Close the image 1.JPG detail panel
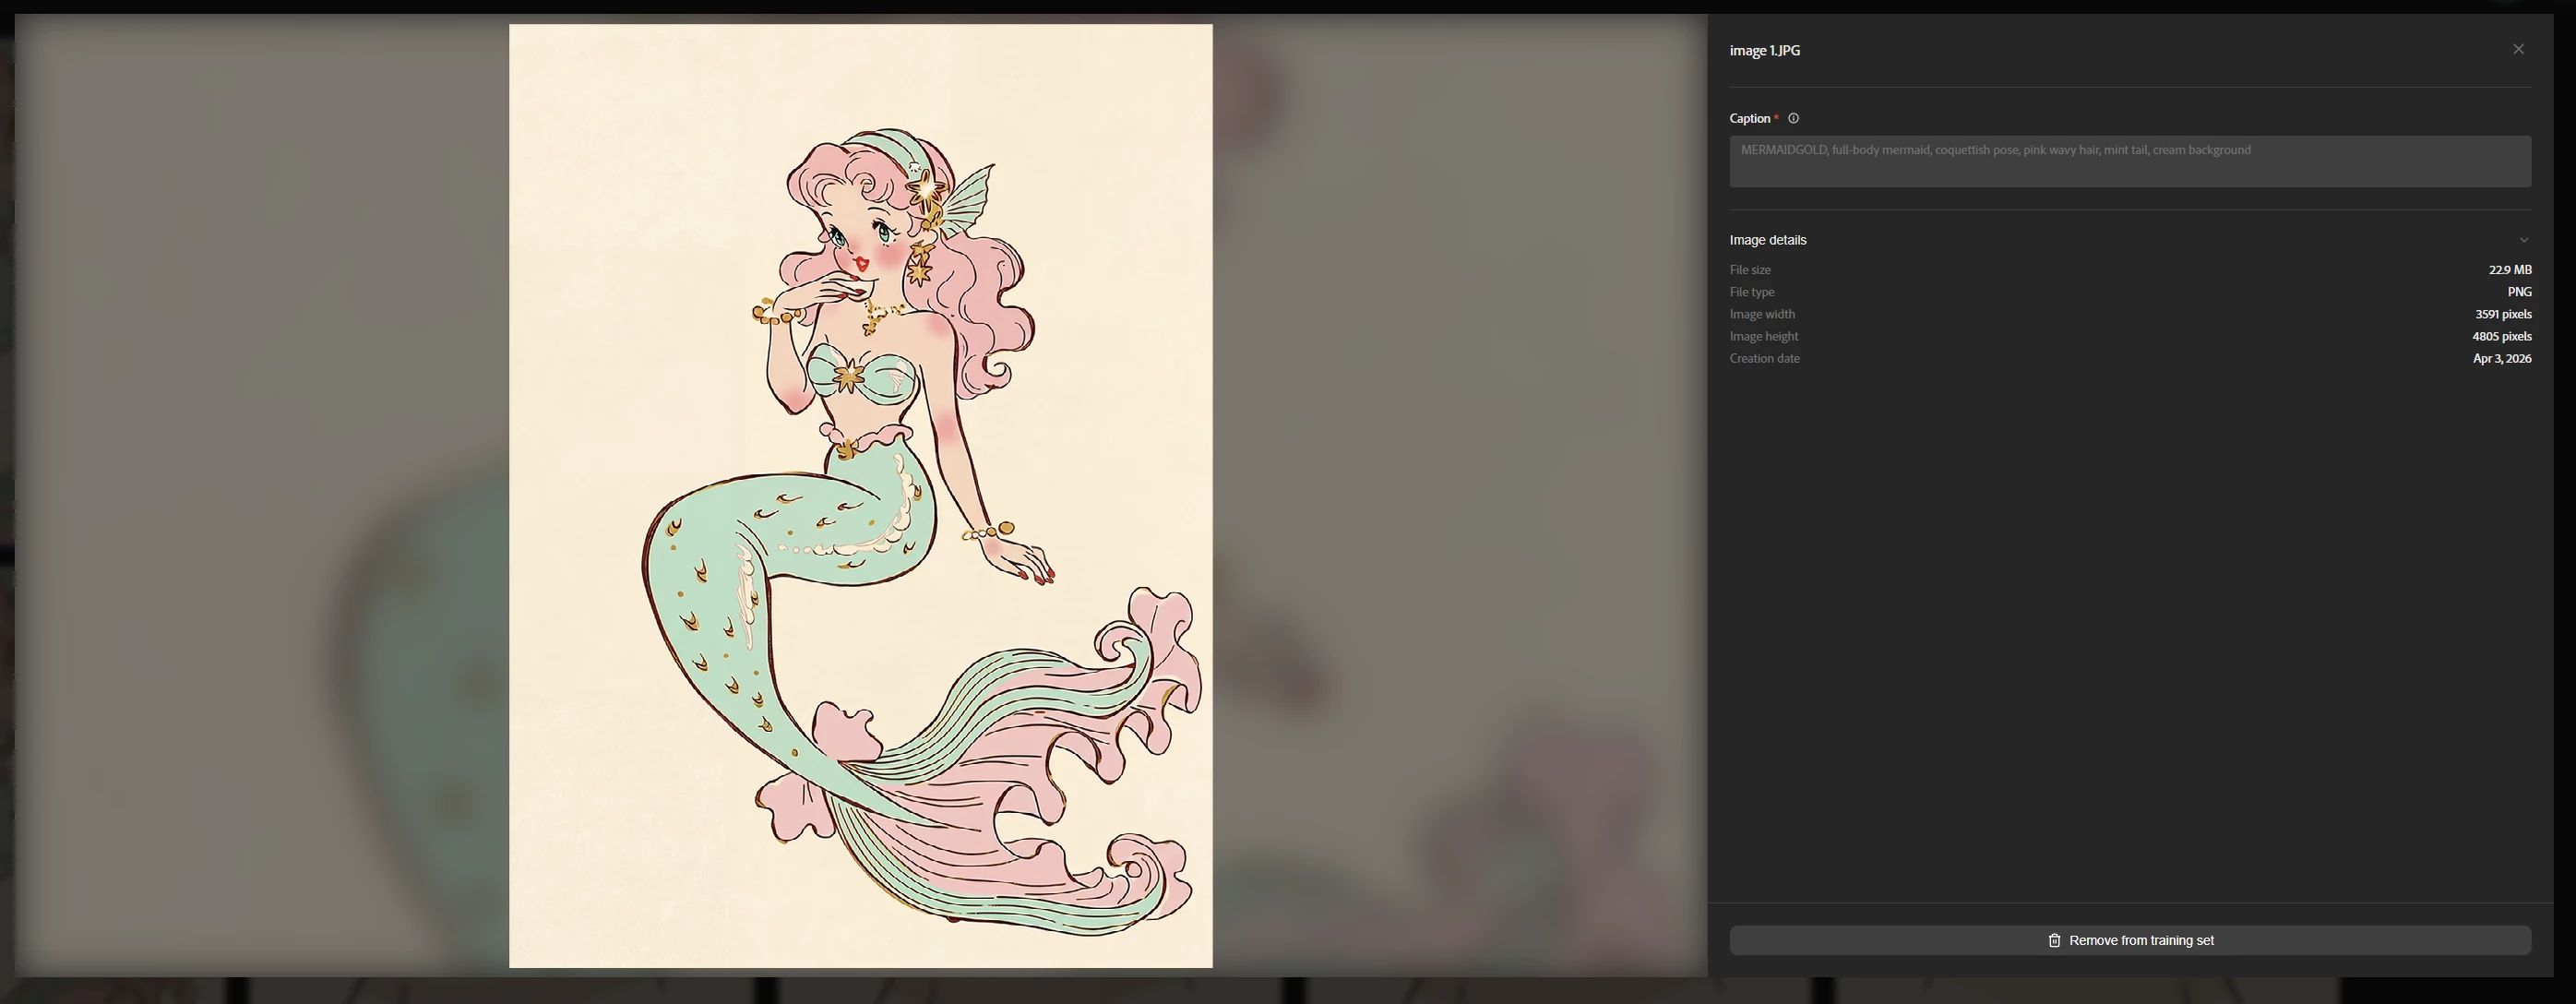The width and height of the screenshot is (2576, 1004). [2517, 49]
